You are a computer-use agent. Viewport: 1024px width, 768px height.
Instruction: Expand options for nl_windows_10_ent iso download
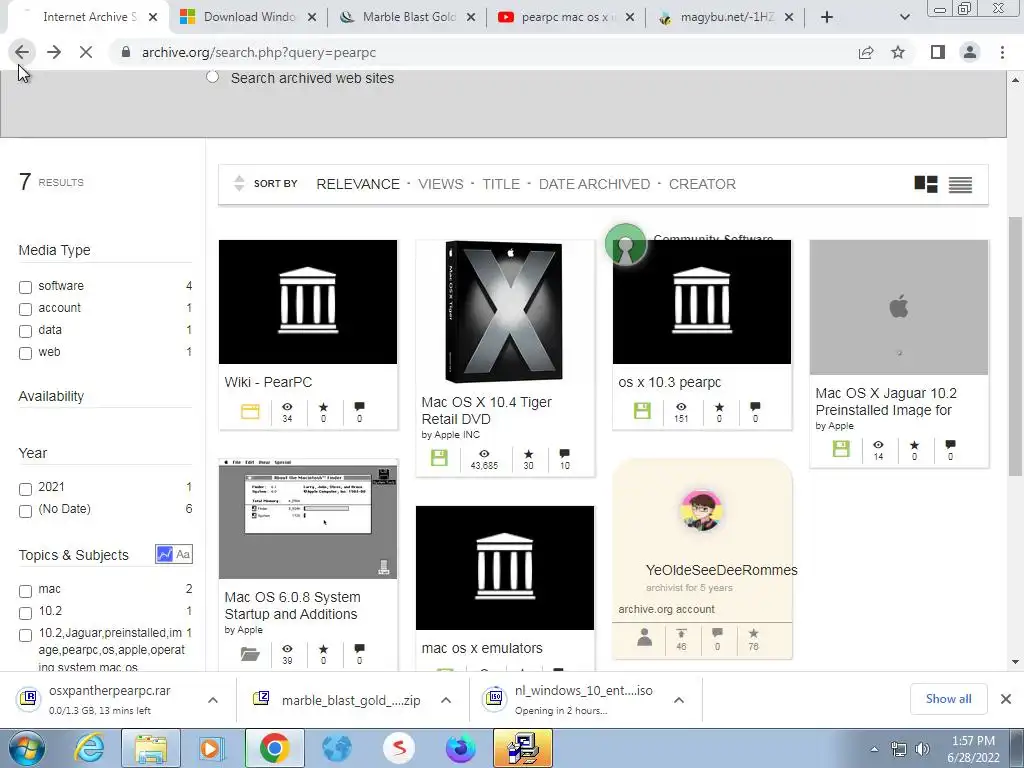(x=679, y=700)
